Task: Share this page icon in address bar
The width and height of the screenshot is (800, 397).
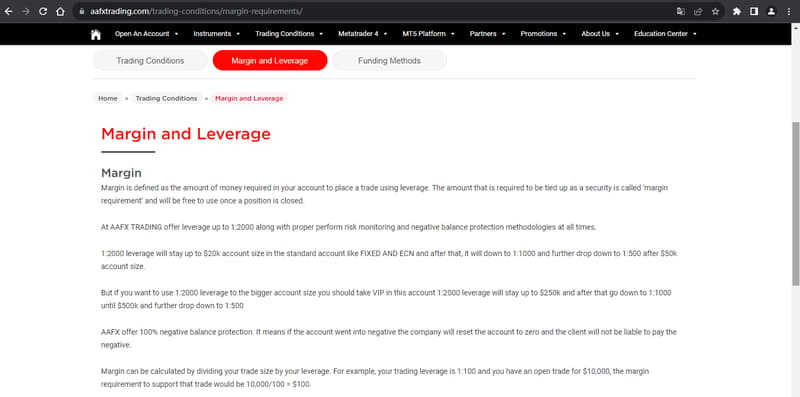Action: tap(698, 11)
